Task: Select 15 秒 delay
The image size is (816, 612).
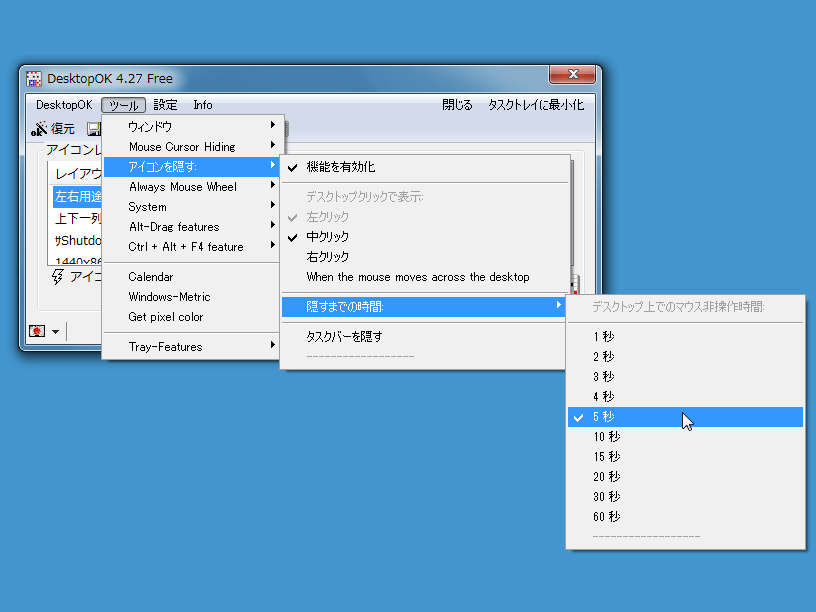Action: (685, 457)
